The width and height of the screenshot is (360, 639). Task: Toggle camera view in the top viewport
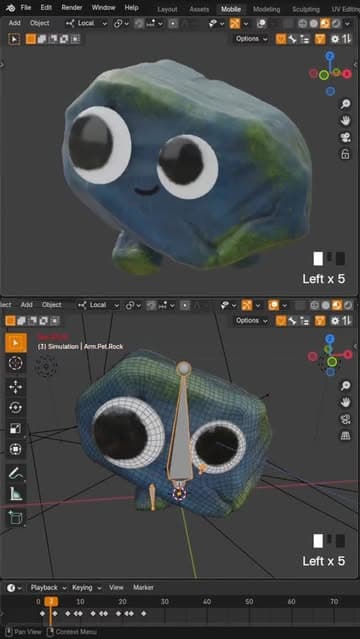pyautogui.click(x=345, y=137)
